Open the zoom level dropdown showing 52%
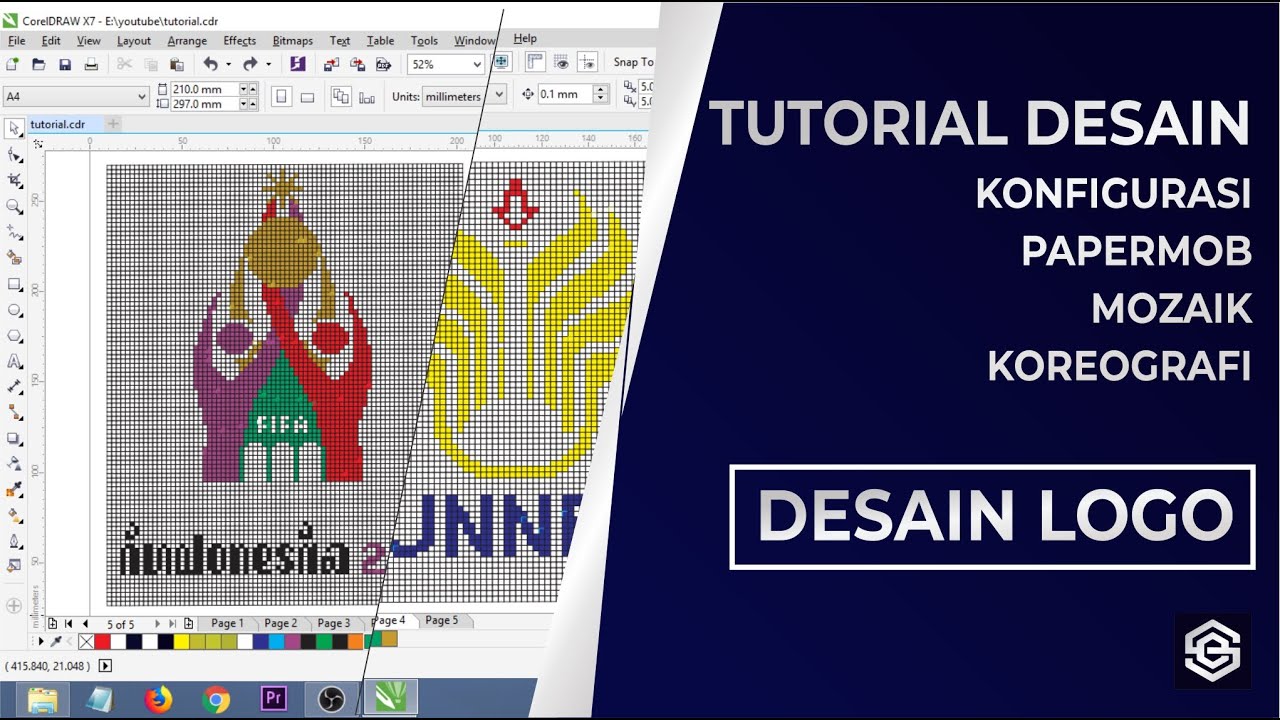 (x=477, y=64)
